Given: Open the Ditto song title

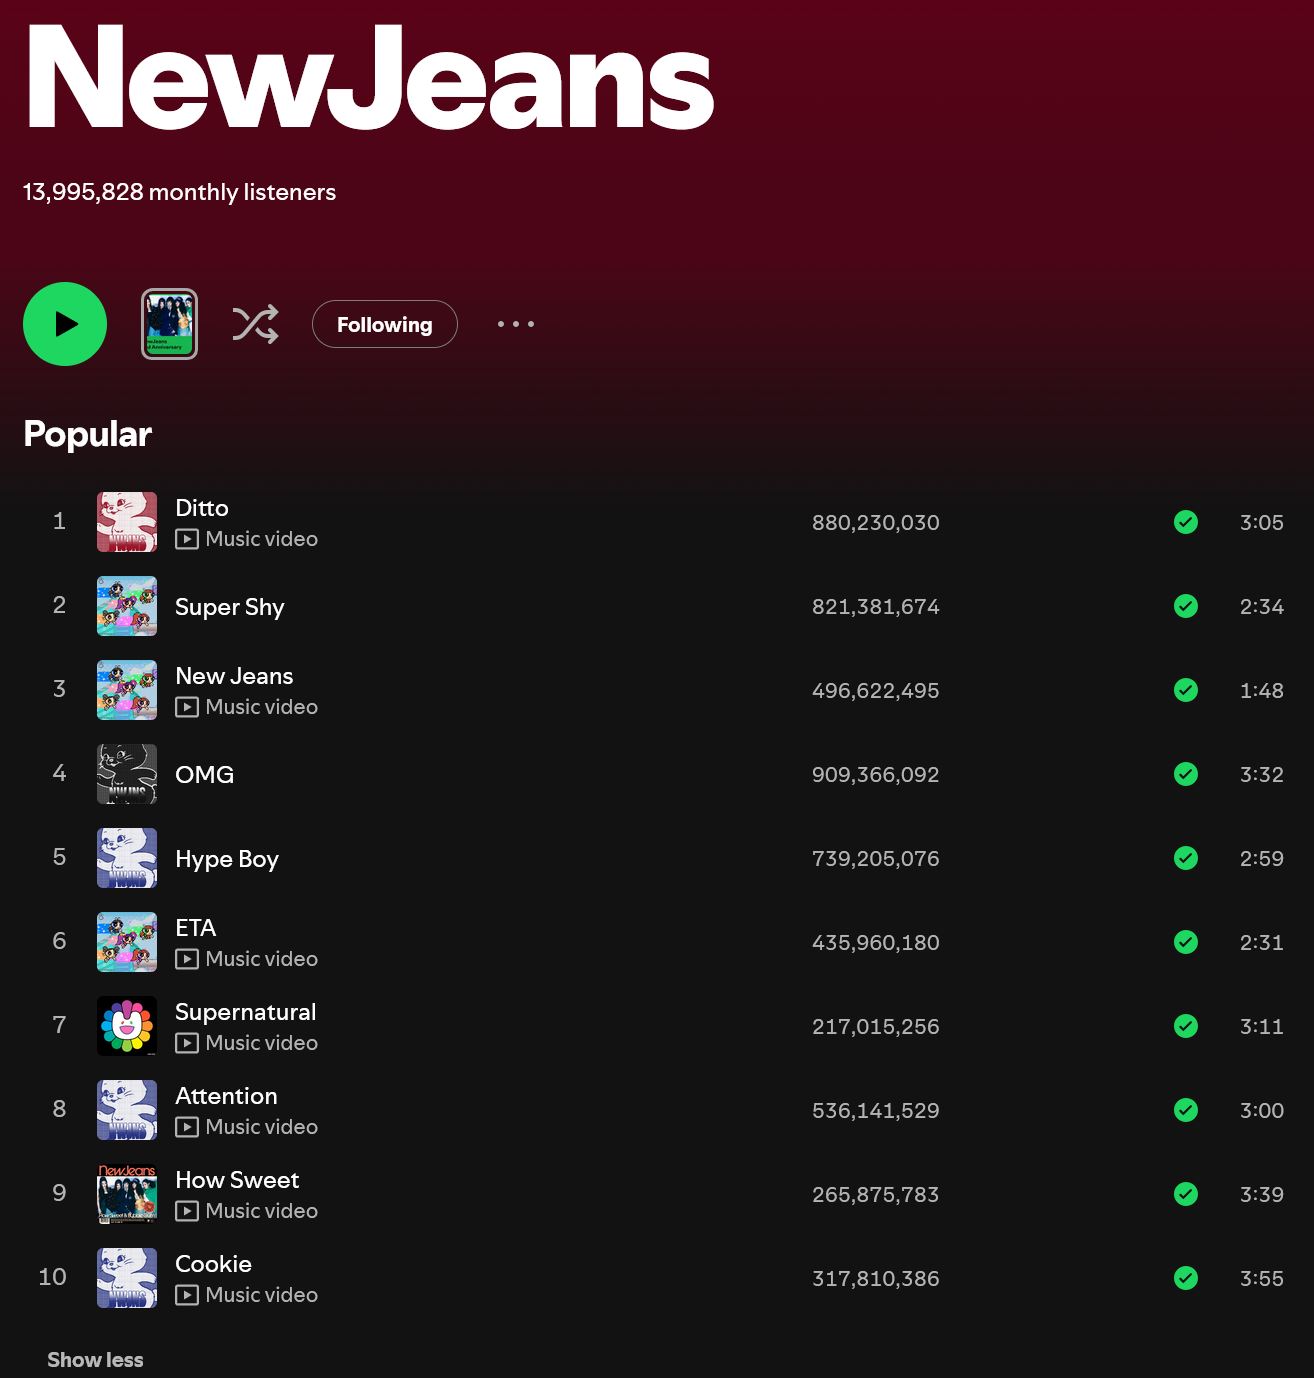Looking at the screenshot, I should click(202, 508).
